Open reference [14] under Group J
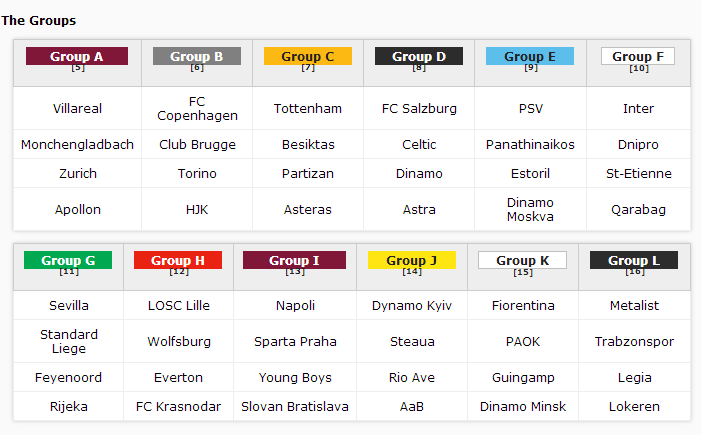Image resolution: width=701 pixels, height=435 pixels. (412, 272)
